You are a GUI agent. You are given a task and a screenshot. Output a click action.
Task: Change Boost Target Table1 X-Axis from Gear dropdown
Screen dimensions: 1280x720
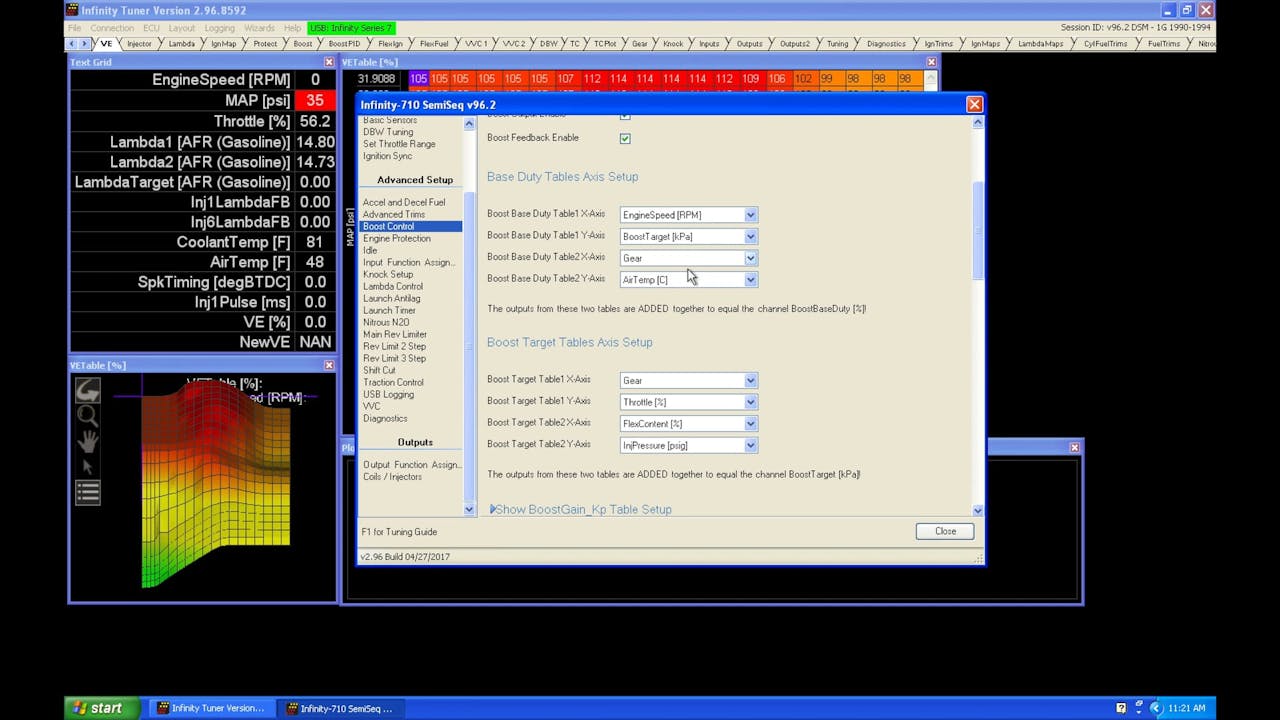[750, 380]
